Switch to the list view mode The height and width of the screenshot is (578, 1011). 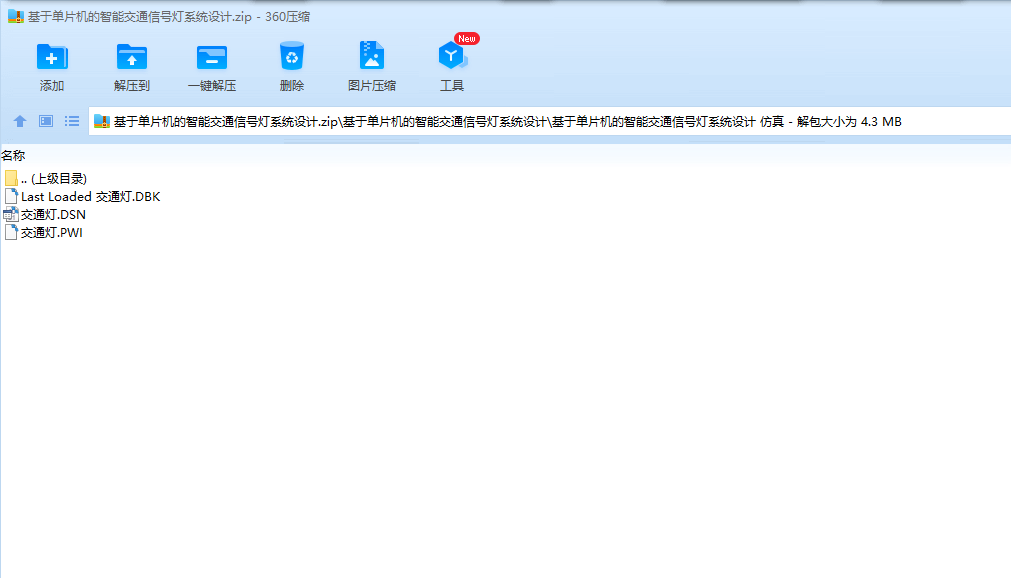point(72,121)
